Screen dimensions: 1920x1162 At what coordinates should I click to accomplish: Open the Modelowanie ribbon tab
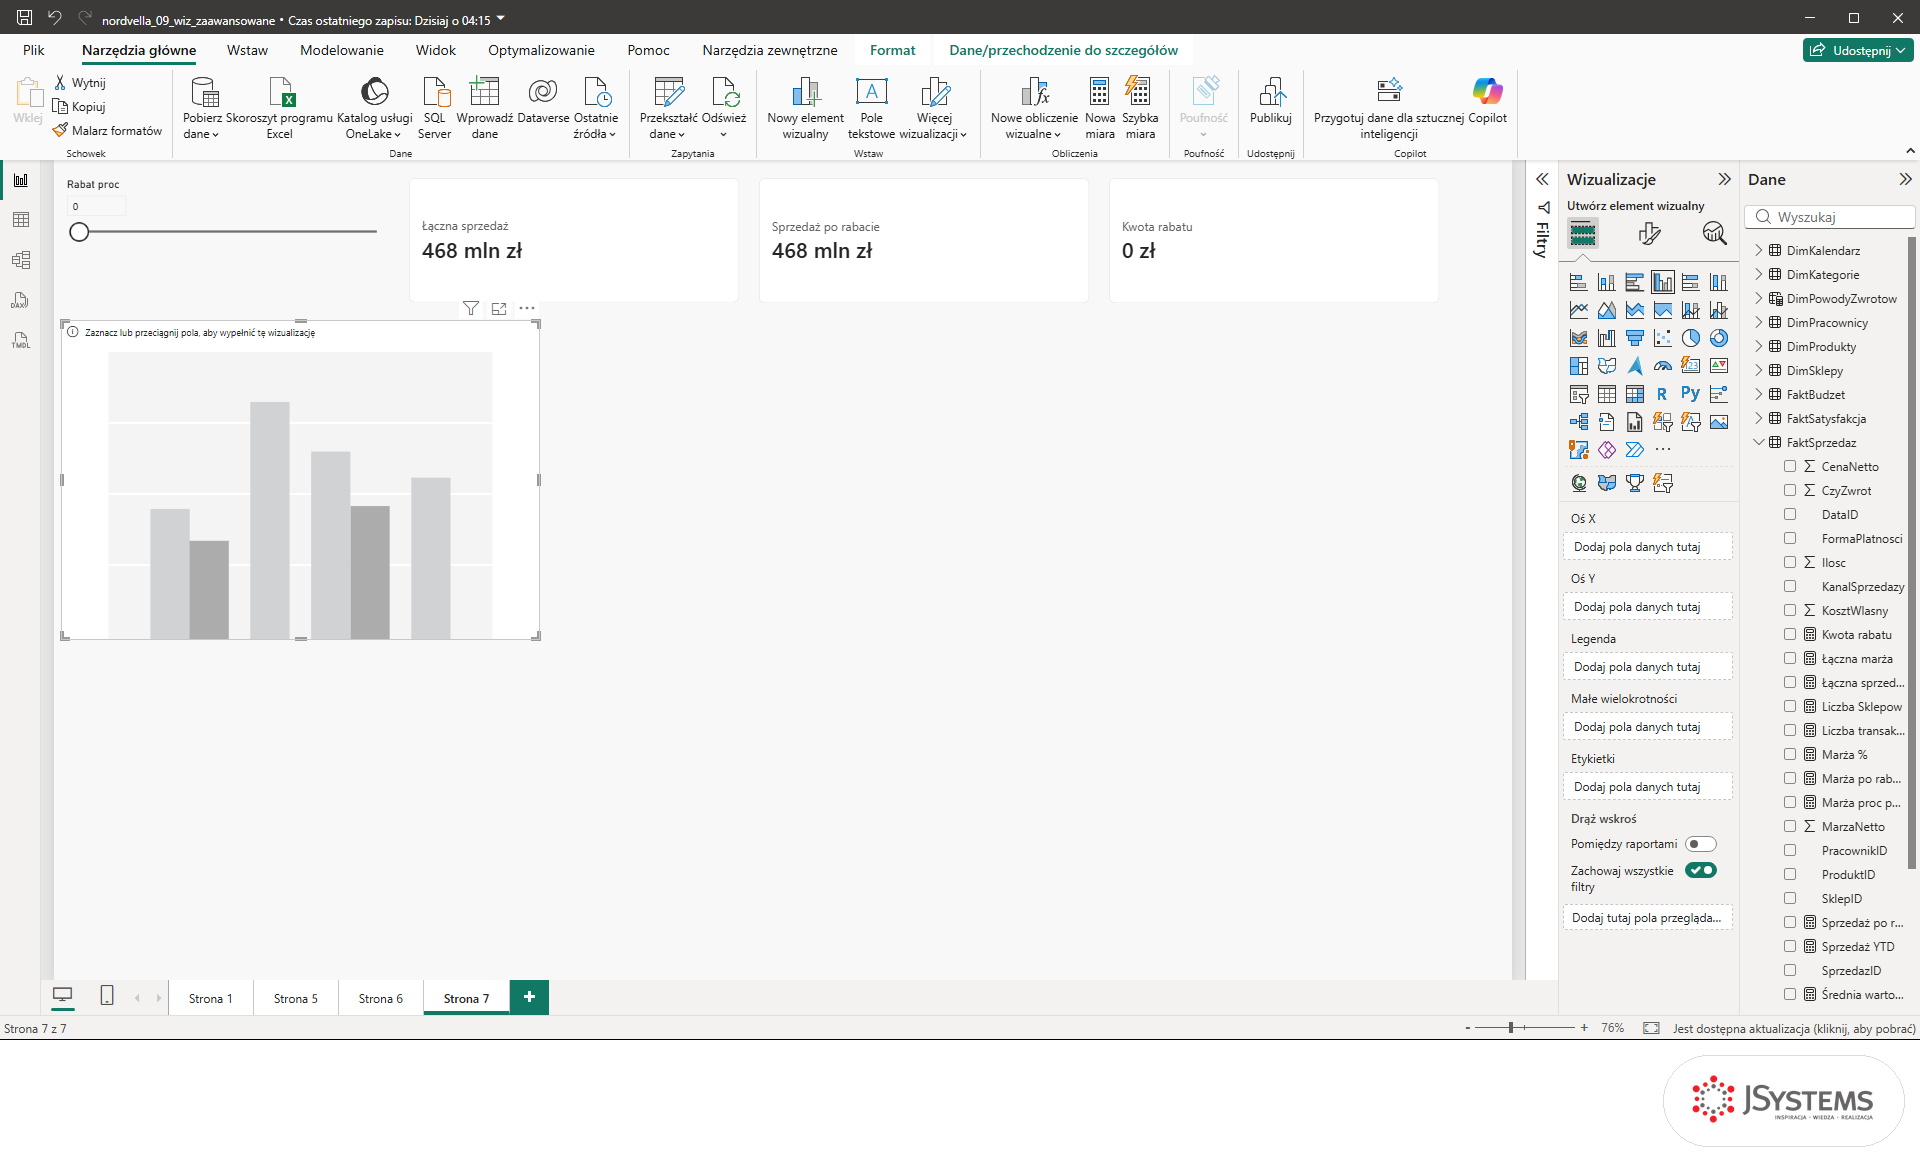[x=342, y=50]
